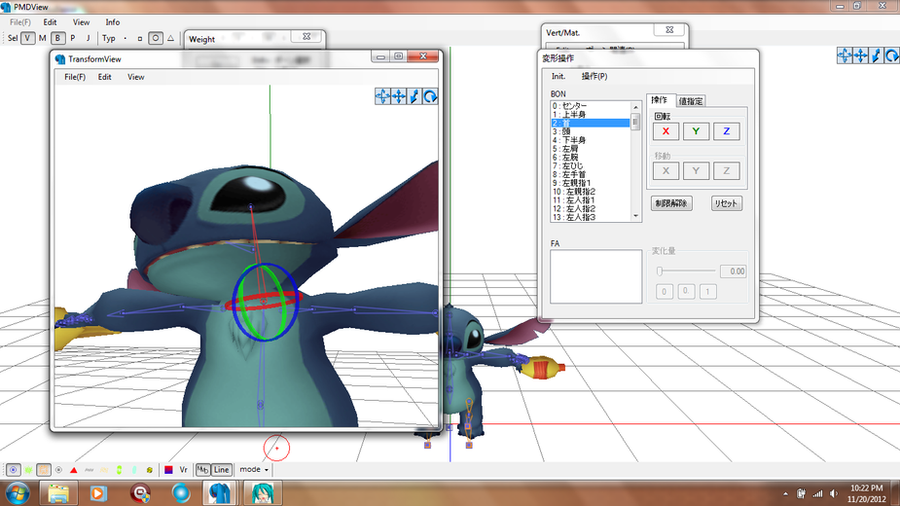The image size is (900, 506).
Task: Click the green Y rotation button
Action: point(696,131)
